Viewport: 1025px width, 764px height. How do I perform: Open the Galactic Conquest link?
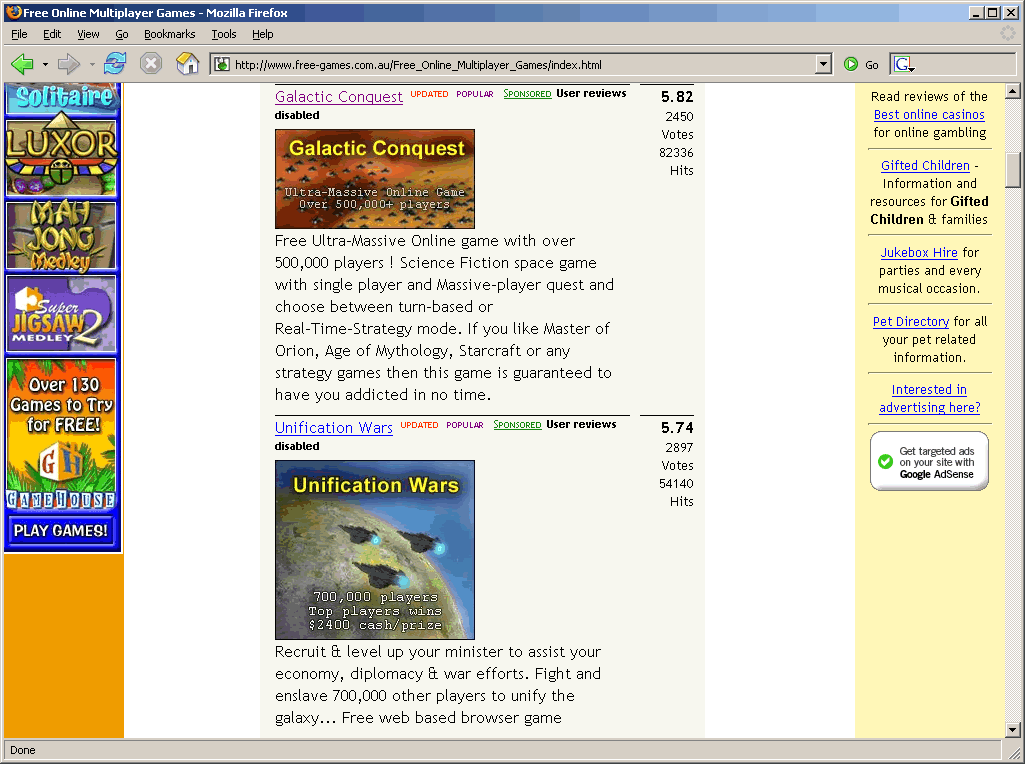(x=339, y=97)
